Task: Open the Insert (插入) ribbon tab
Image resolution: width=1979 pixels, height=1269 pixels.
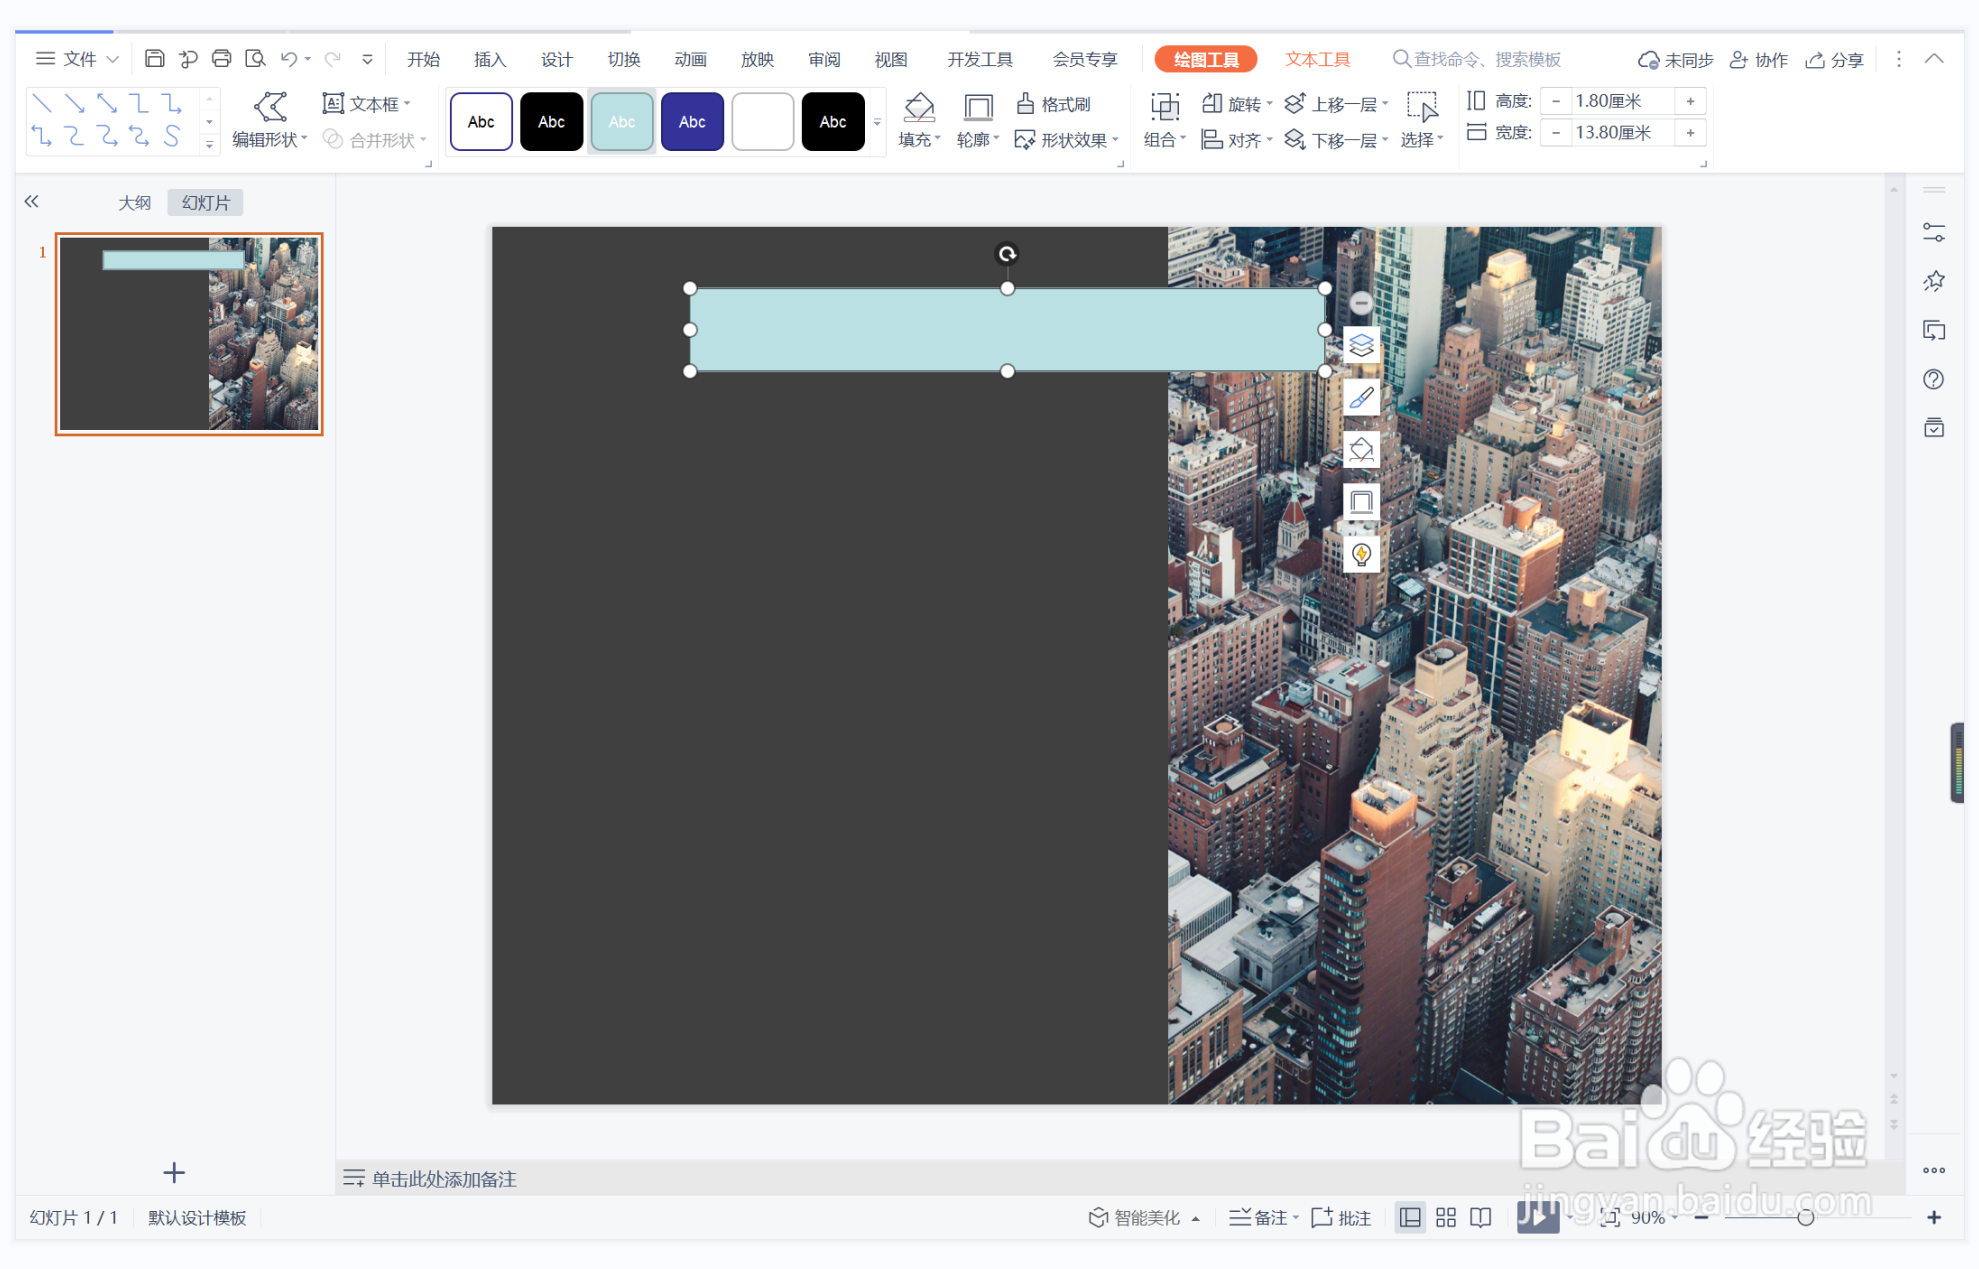Action: coord(490,59)
